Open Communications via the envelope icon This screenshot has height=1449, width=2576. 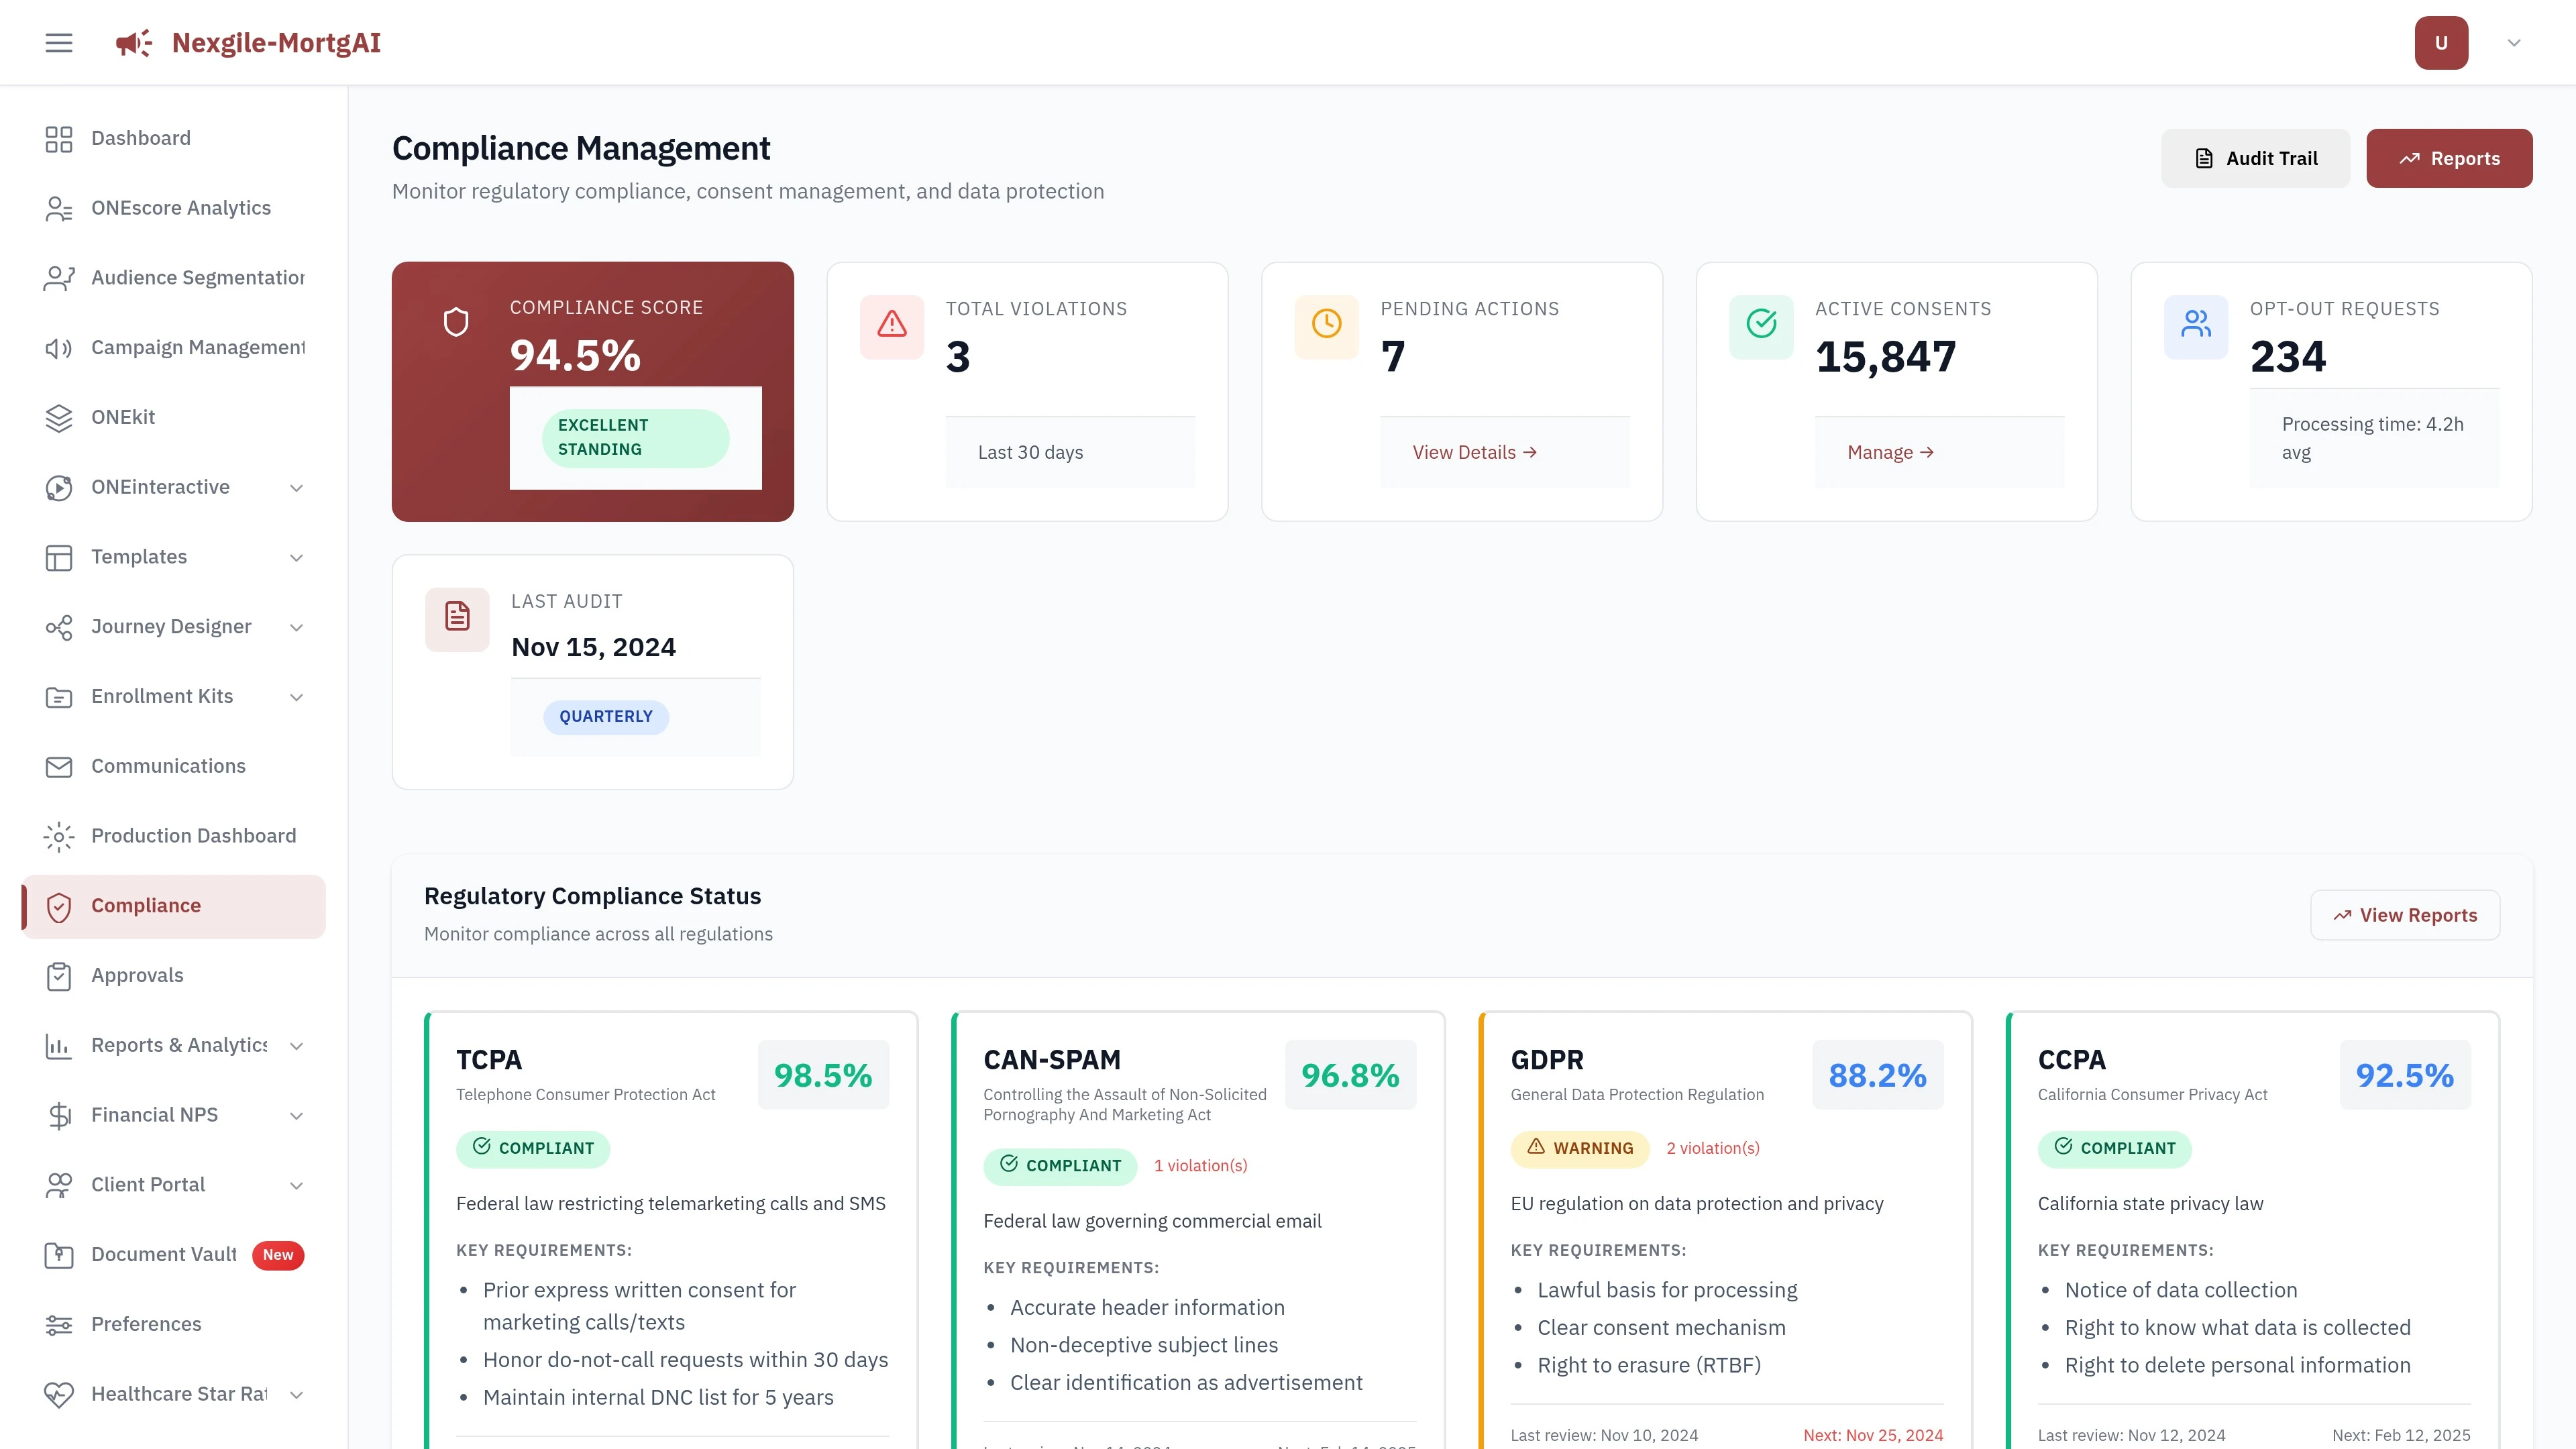coord(59,766)
